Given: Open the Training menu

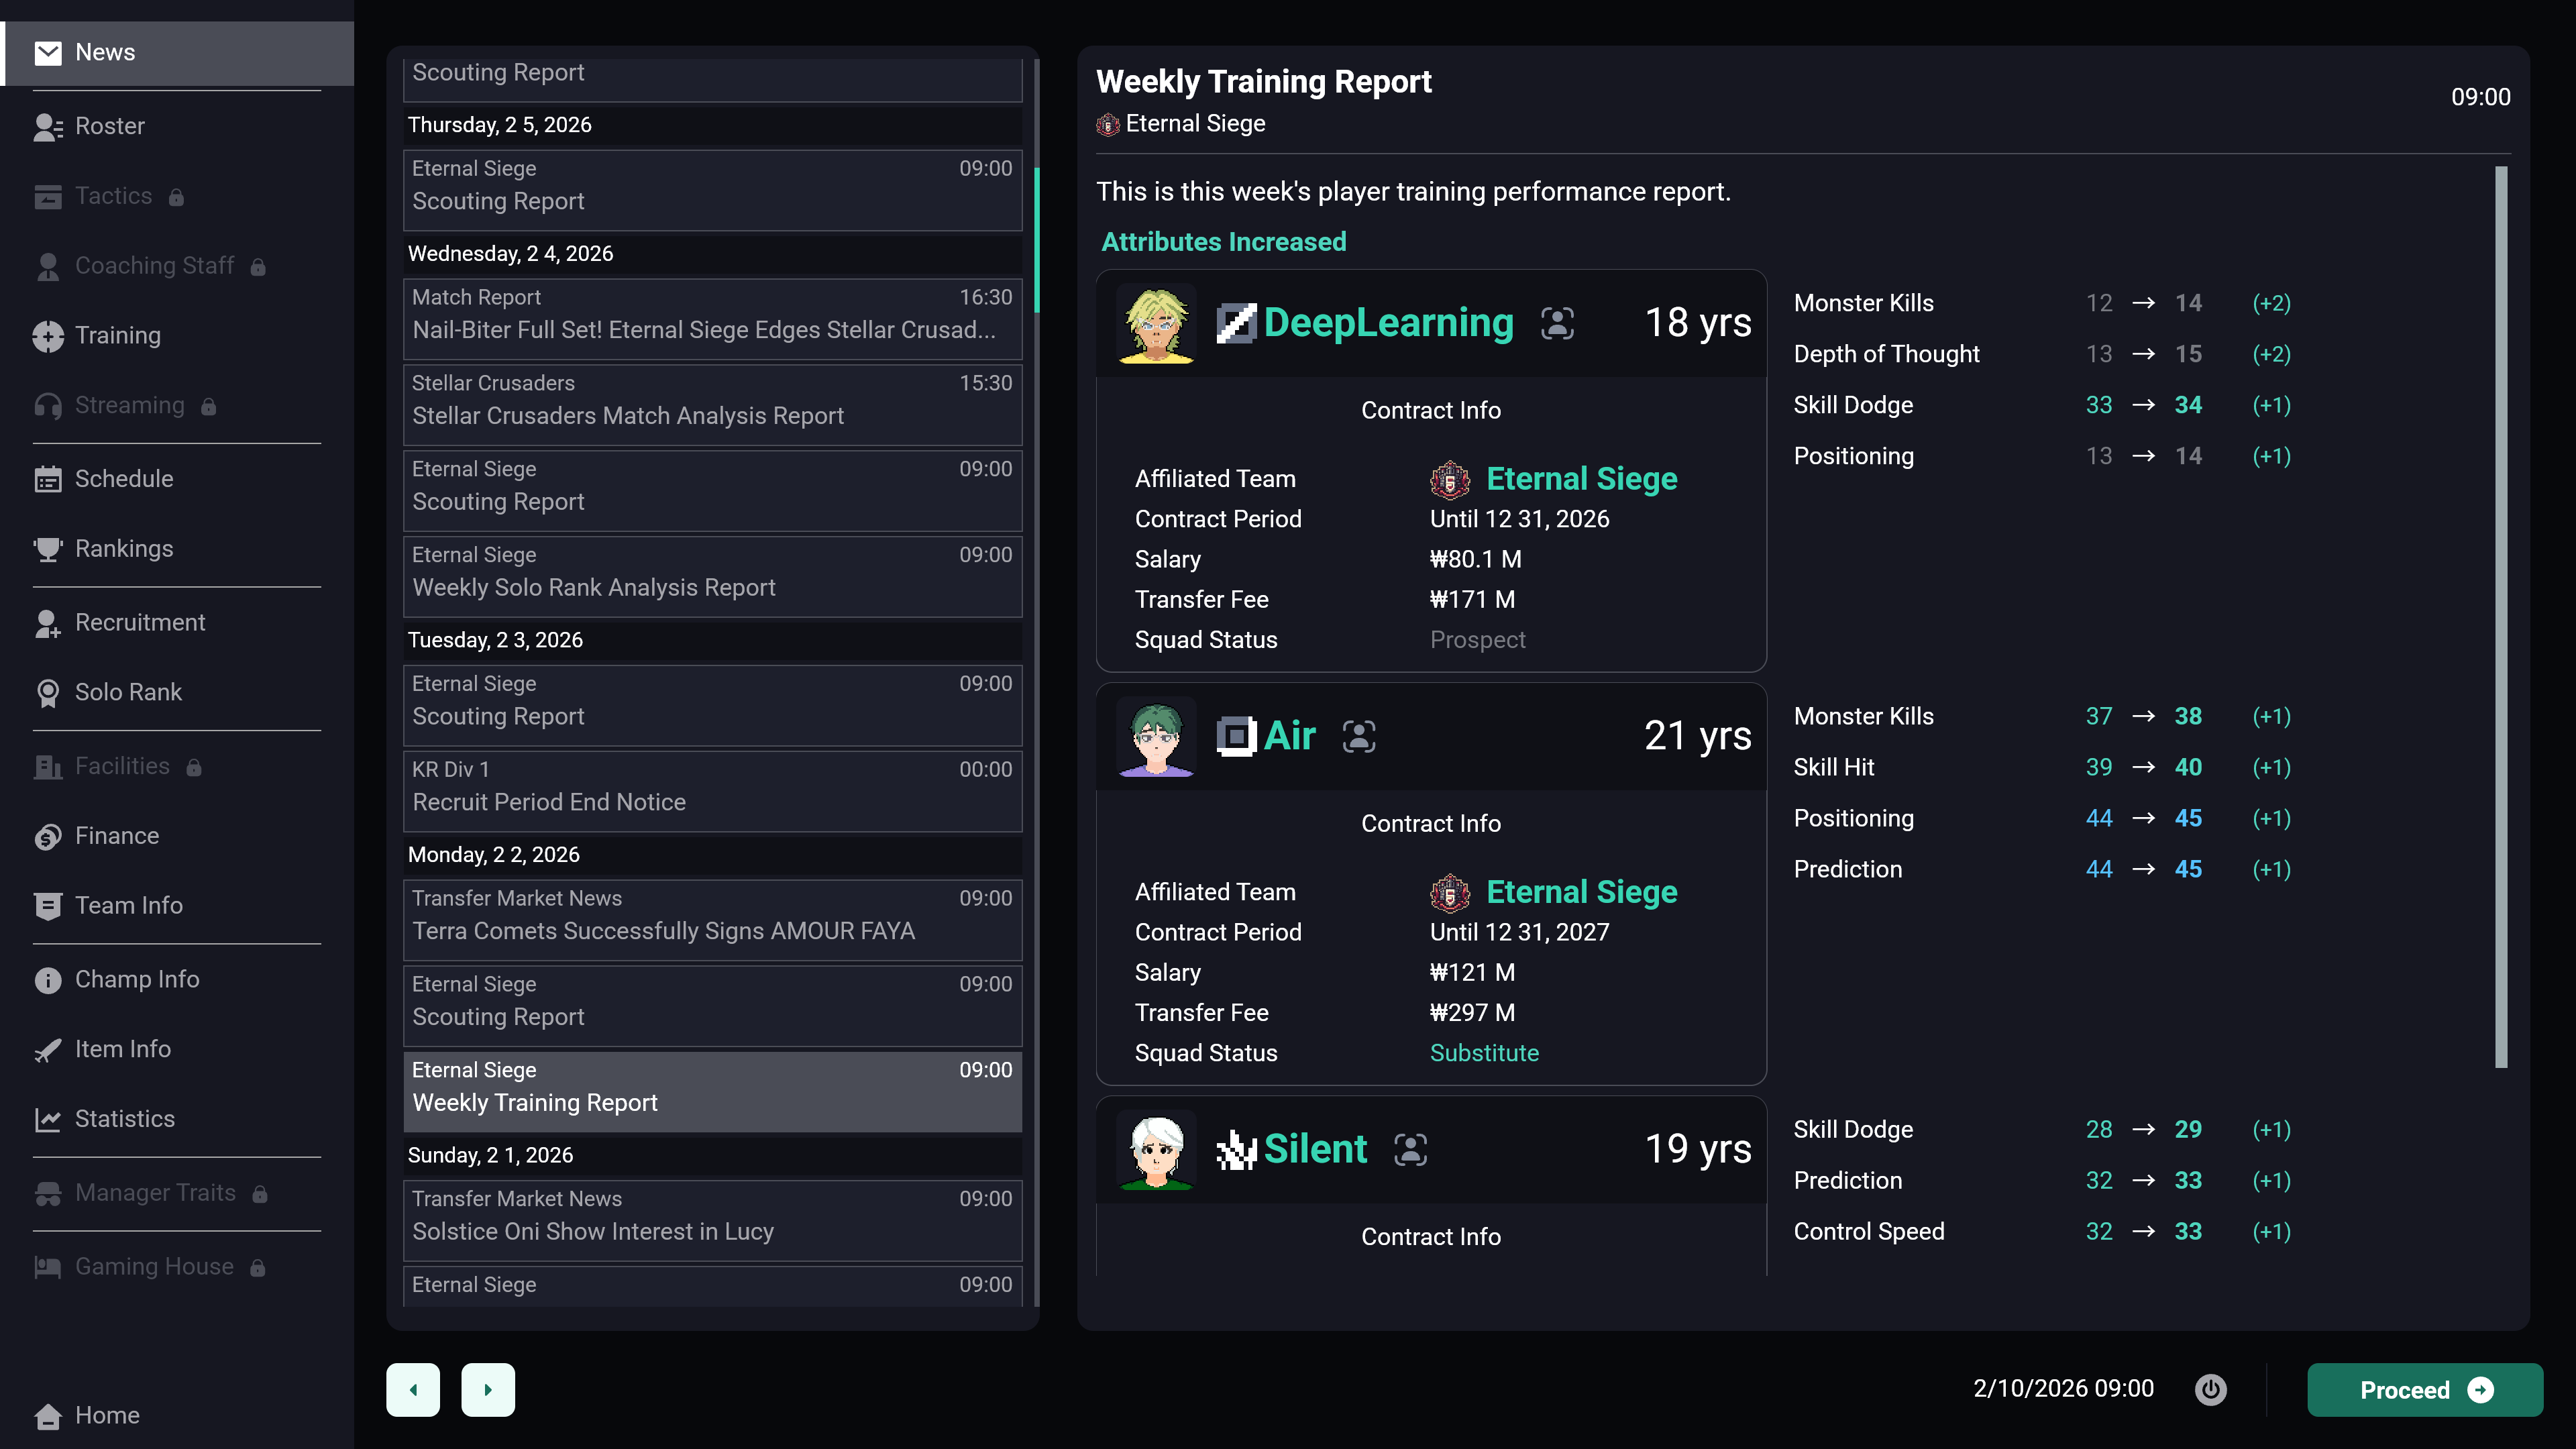Looking at the screenshot, I should 177,336.
